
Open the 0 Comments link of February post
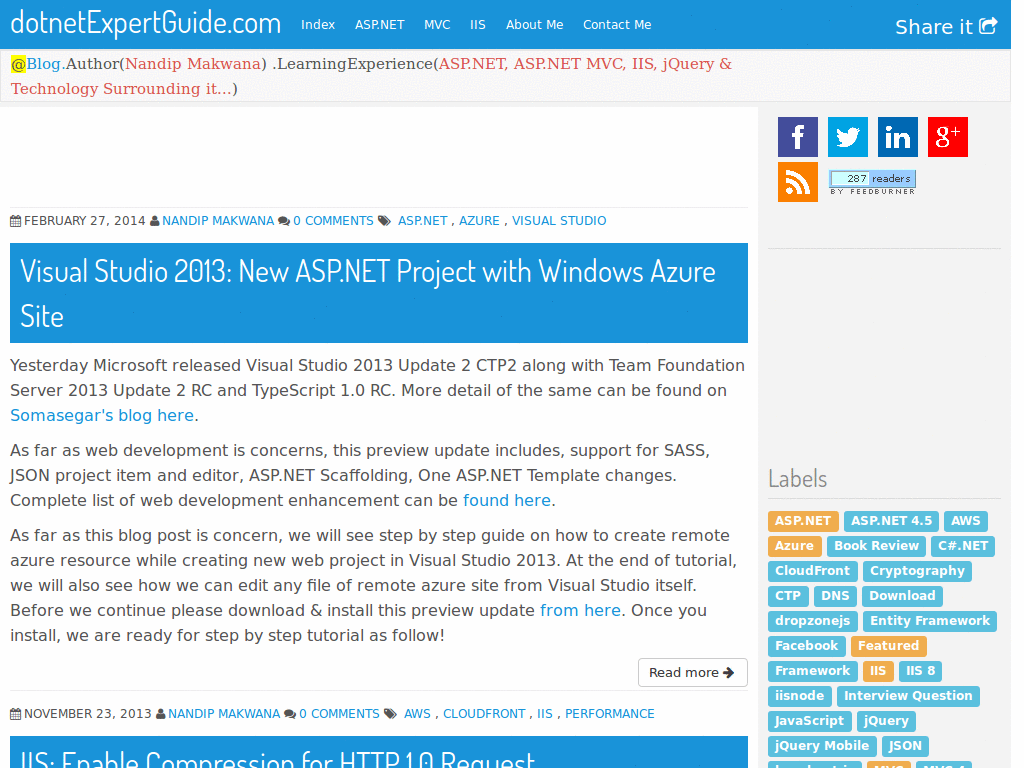point(333,221)
